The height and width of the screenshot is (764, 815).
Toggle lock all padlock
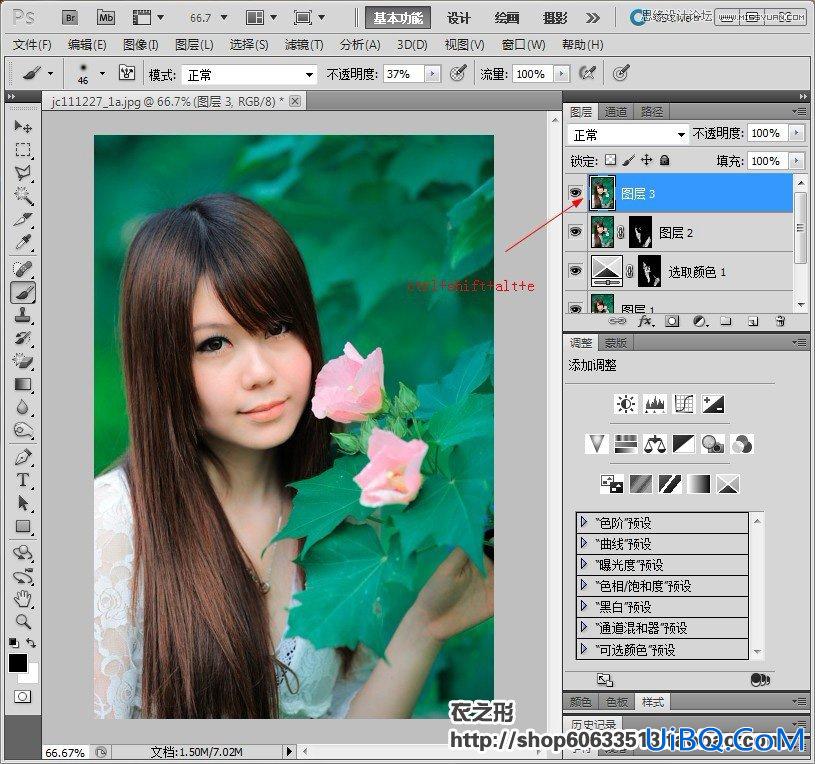tap(664, 160)
